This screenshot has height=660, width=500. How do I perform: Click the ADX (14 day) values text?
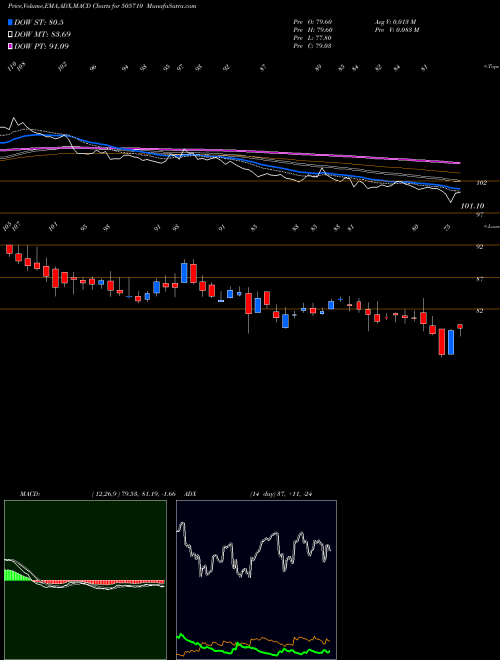click(282, 494)
